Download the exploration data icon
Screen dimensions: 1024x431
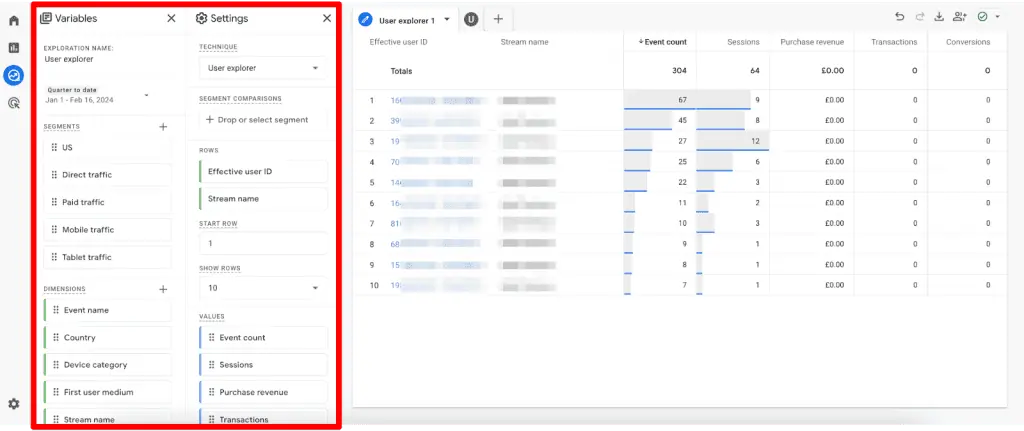tap(939, 18)
